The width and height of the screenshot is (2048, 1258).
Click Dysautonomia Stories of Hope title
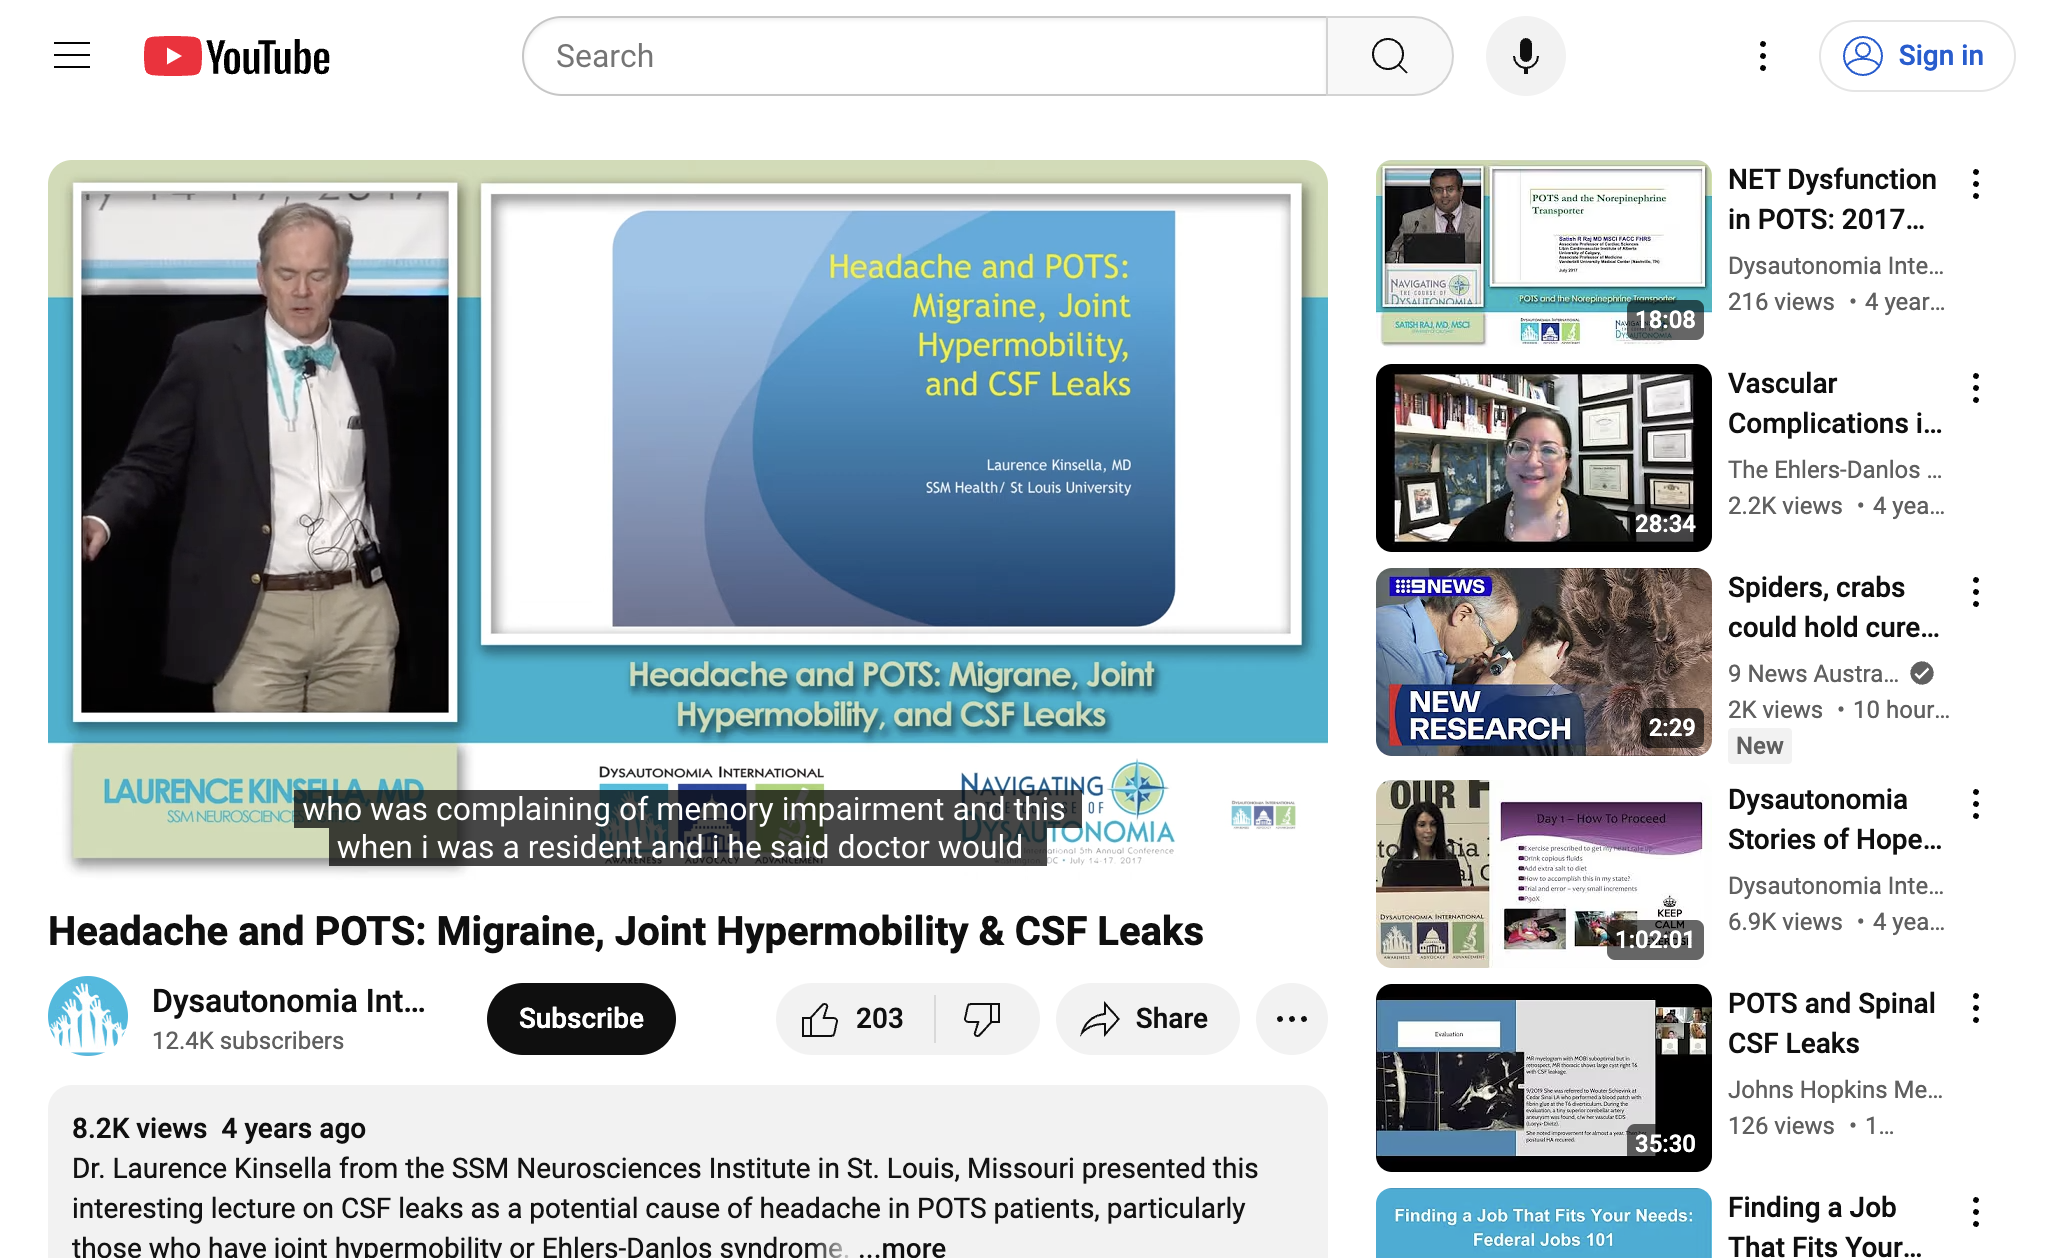click(1835, 819)
